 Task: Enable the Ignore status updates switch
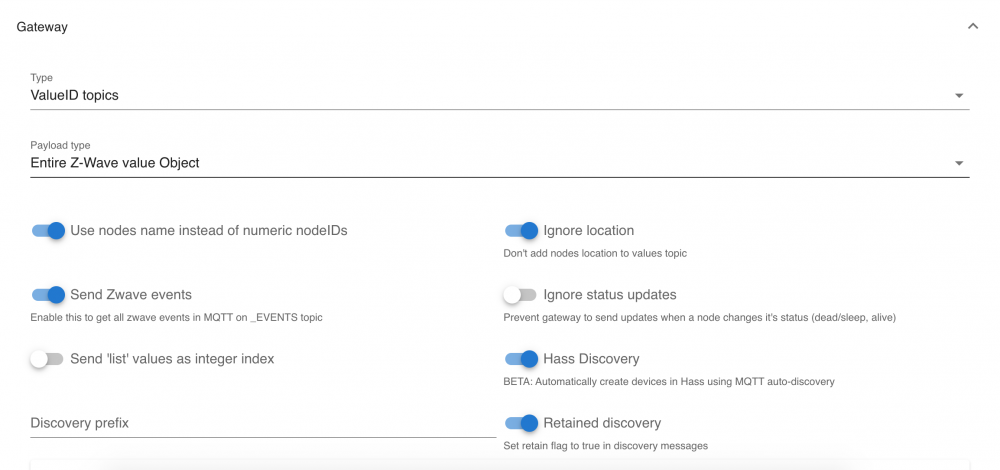click(x=521, y=295)
